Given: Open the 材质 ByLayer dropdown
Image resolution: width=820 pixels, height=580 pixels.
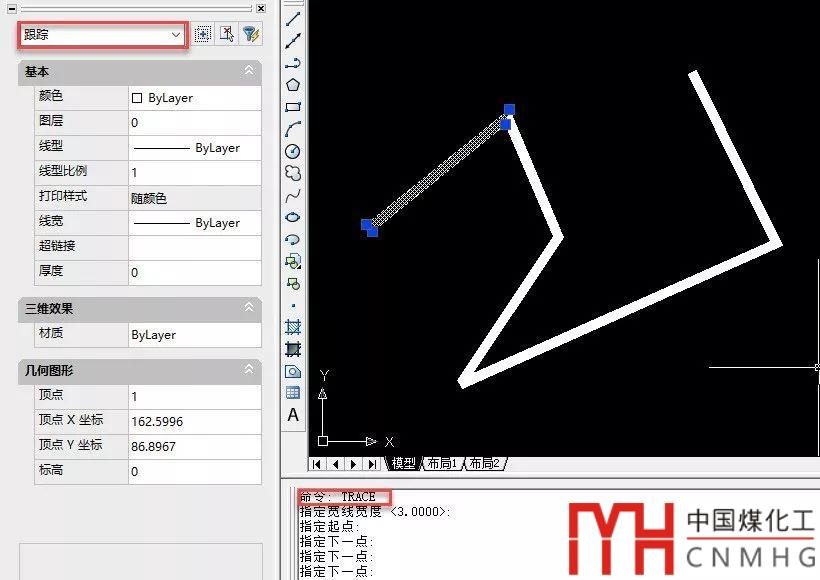Looking at the screenshot, I should click(x=195, y=335).
